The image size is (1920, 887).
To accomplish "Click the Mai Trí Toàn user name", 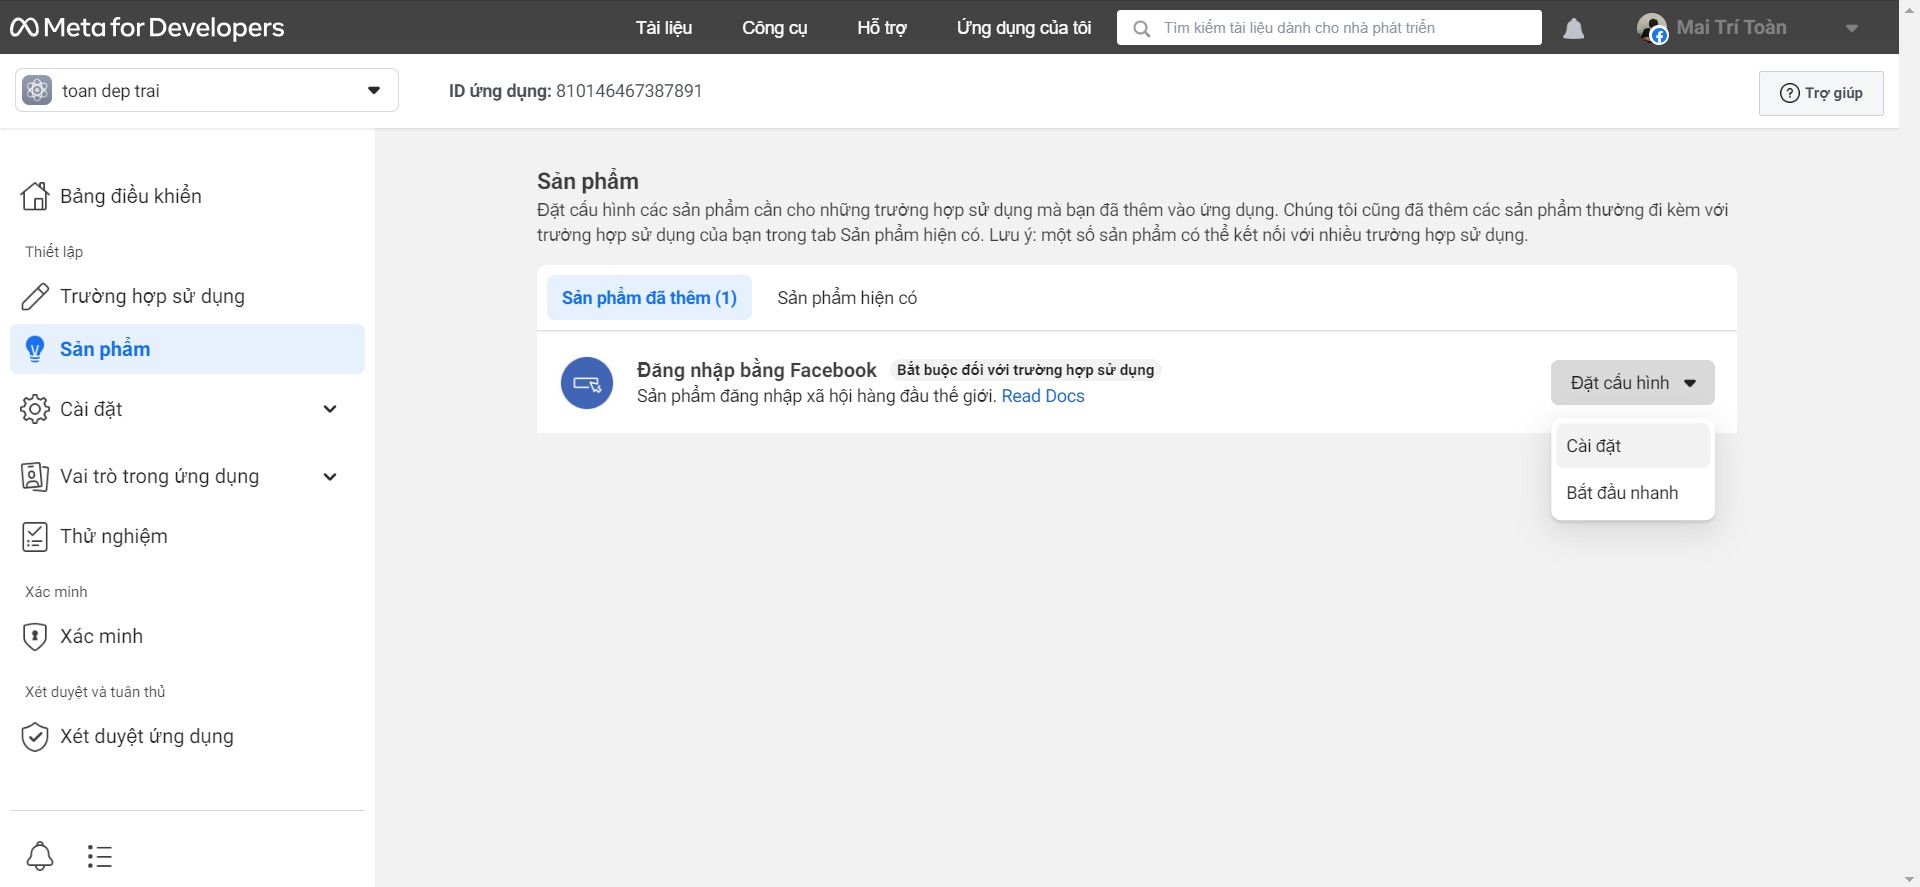I will coord(1731,28).
